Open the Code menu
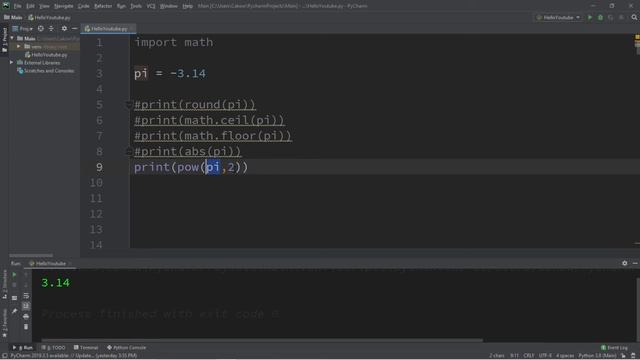This screenshot has width=640, height=360. pyautogui.click(x=83, y=6)
